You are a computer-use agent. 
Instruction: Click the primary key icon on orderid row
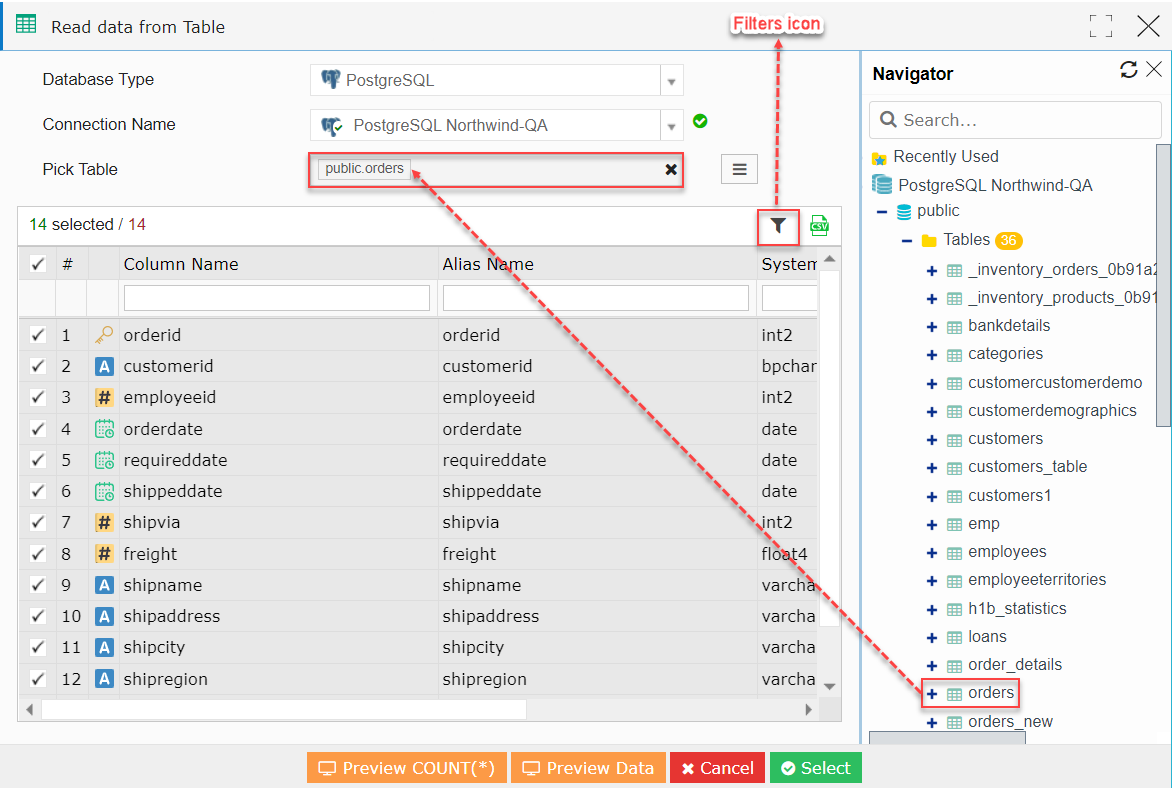coord(104,335)
